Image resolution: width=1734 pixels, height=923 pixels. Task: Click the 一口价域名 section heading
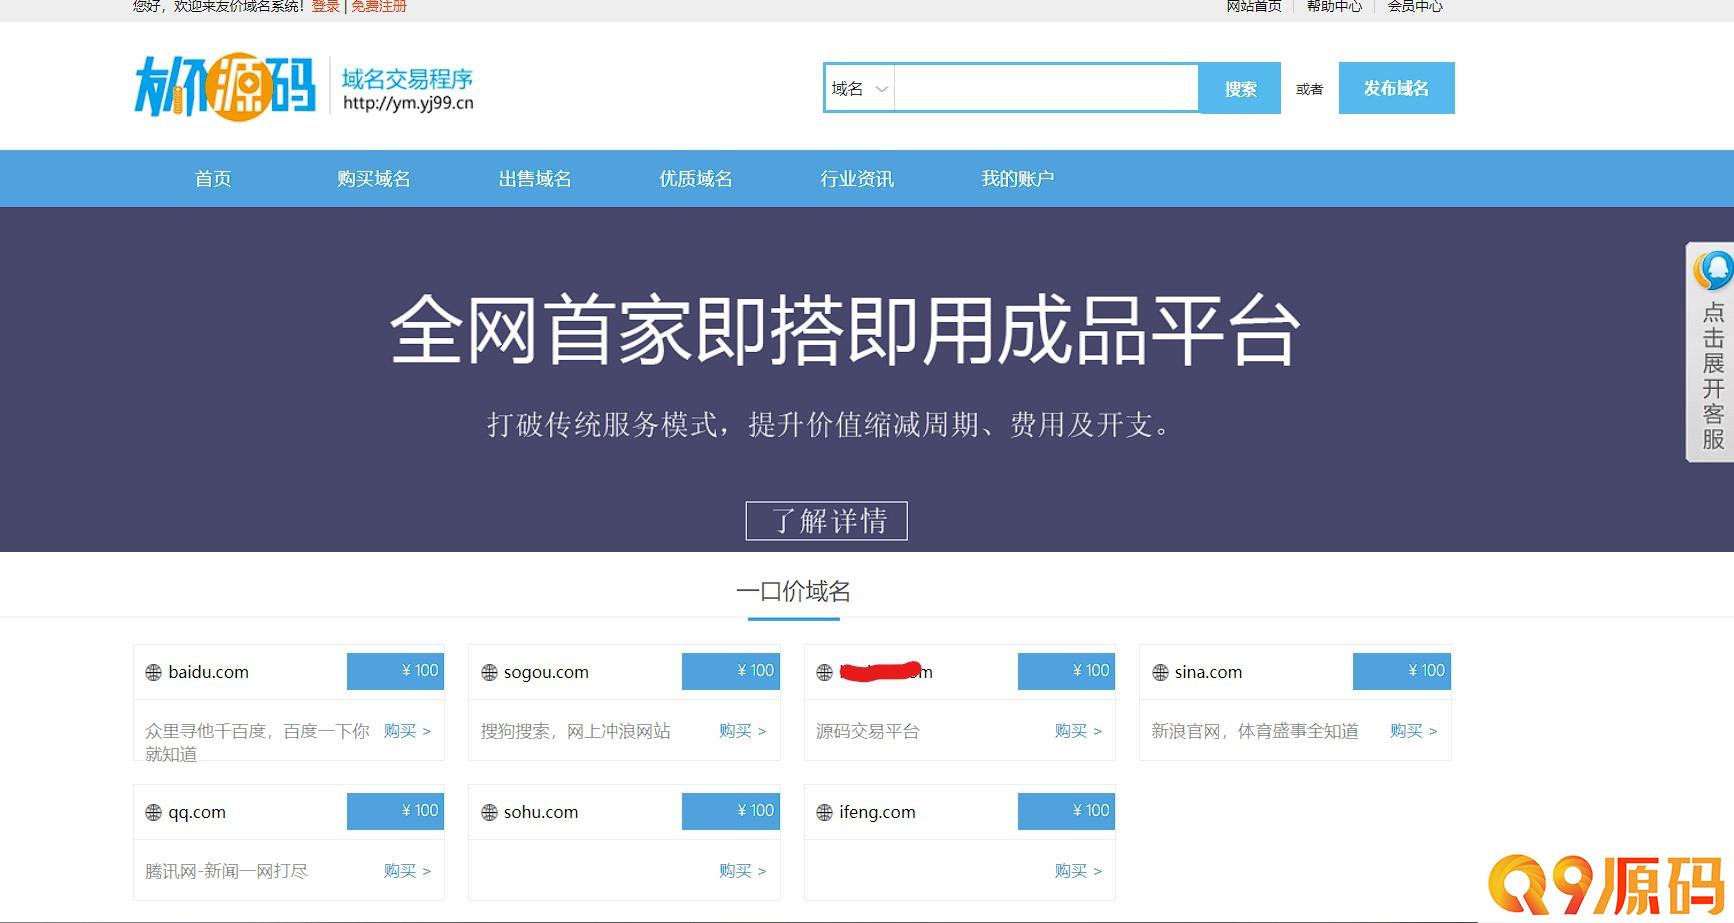click(x=794, y=592)
